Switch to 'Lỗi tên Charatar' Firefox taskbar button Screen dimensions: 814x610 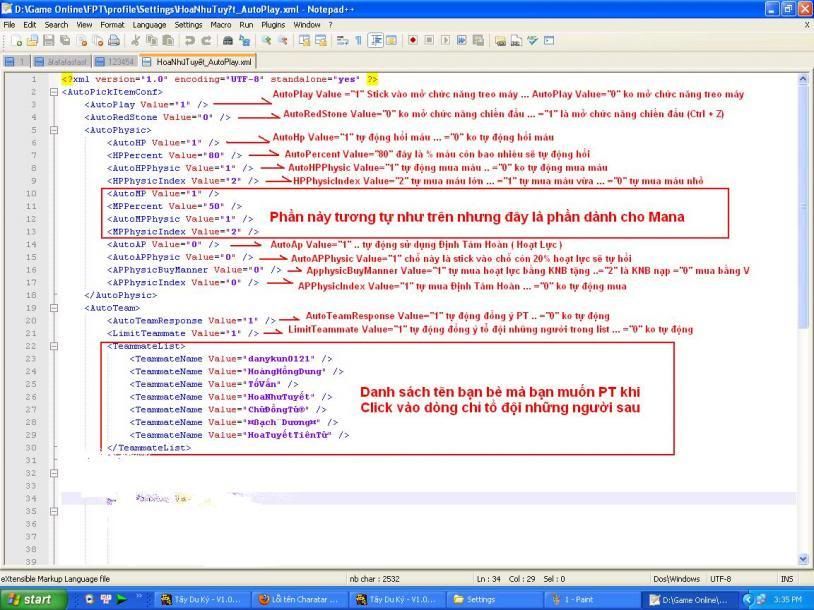299,599
